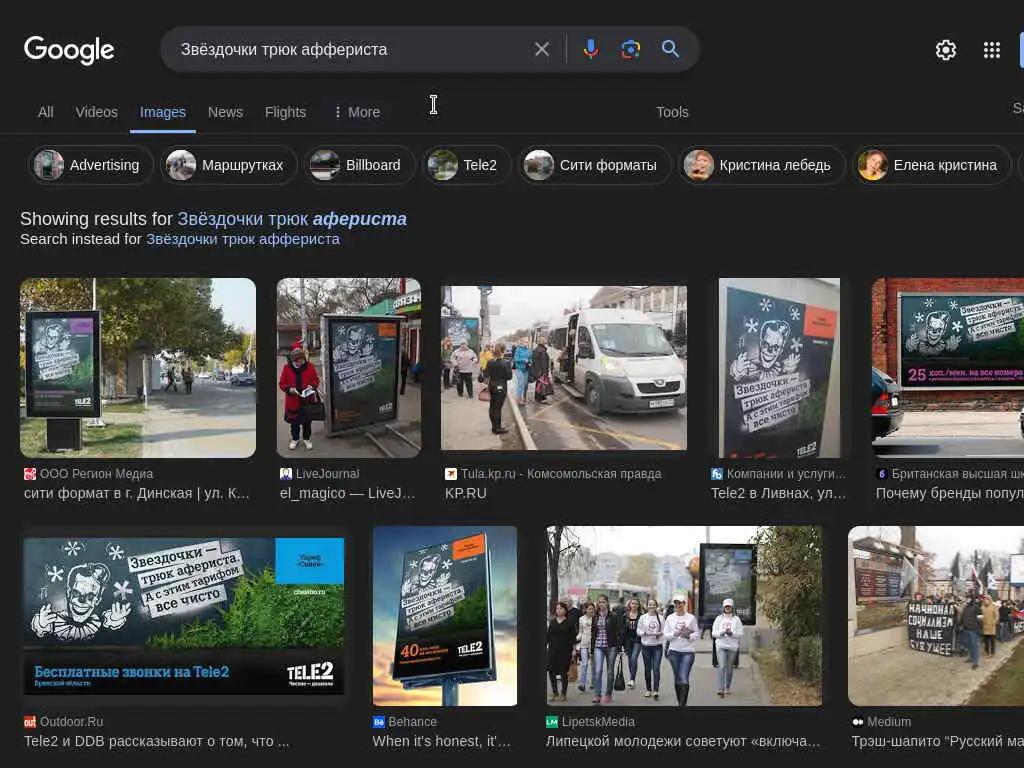The height and width of the screenshot is (768, 1024).
Task: Filter by Tele2 chip
Action: pos(466,165)
